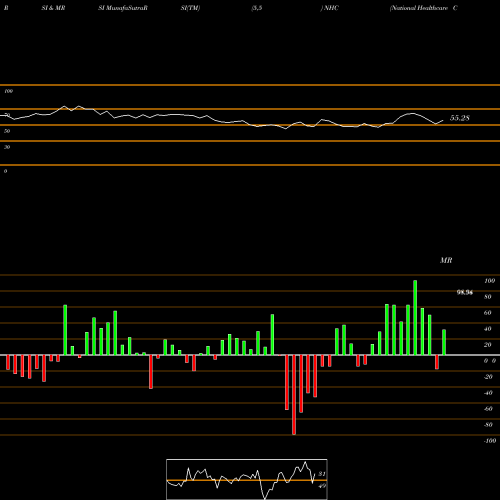
Task: Click the 30 label on RSI axis
Action: (7, 147)
